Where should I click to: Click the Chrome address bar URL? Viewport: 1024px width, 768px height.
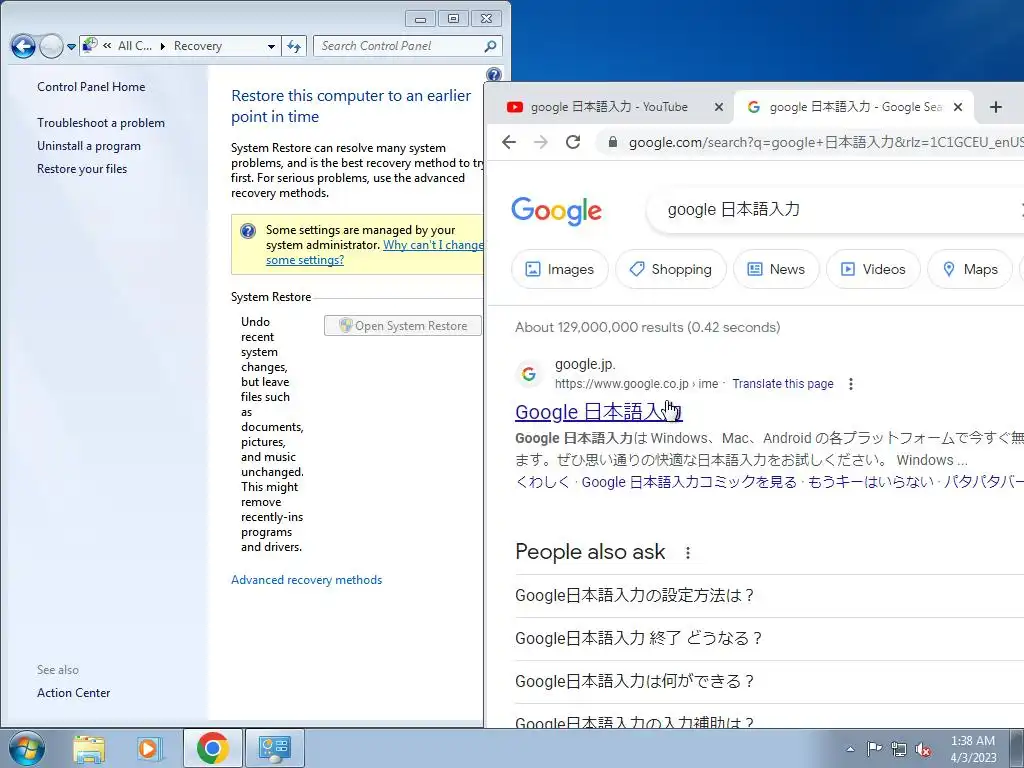825,142
